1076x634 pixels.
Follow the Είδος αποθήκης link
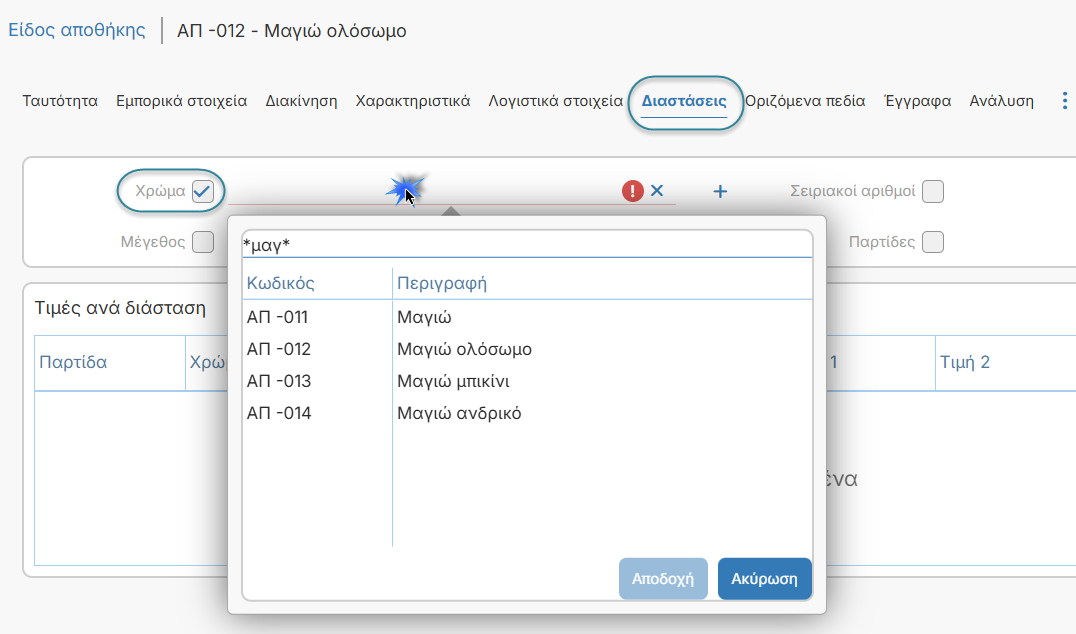pos(77,30)
